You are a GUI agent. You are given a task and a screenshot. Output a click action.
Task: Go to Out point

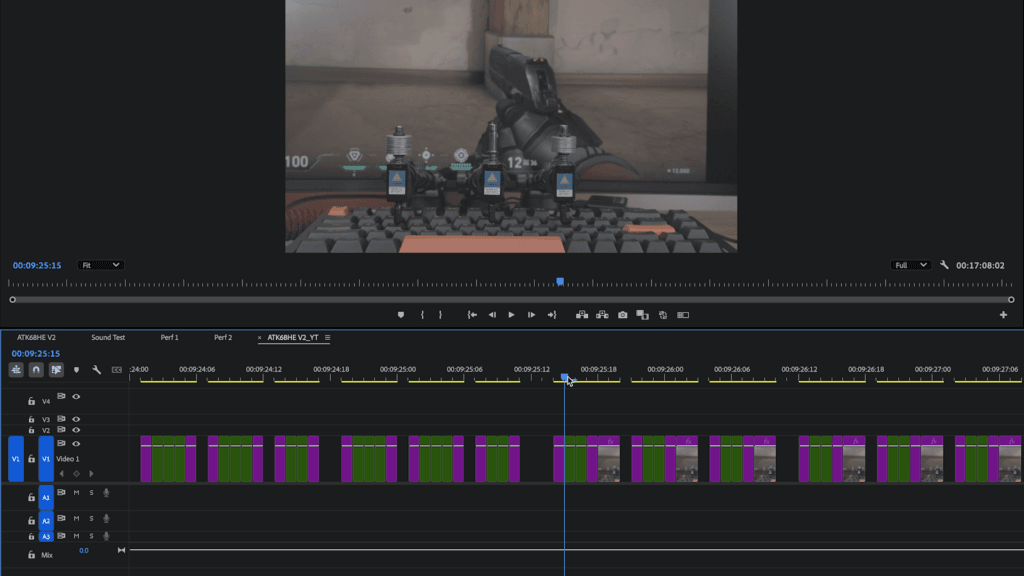(x=552, y=315)
